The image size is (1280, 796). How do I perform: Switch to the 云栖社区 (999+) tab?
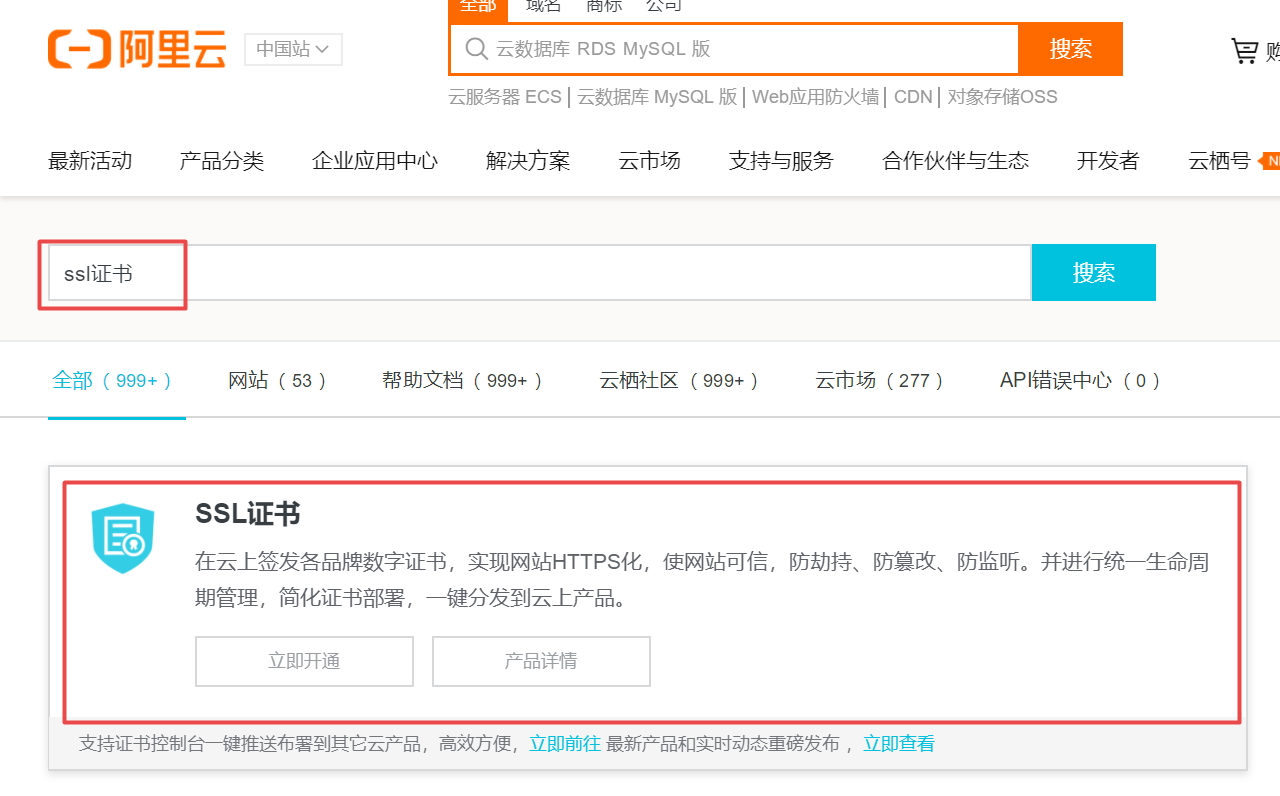click(680, 381)
